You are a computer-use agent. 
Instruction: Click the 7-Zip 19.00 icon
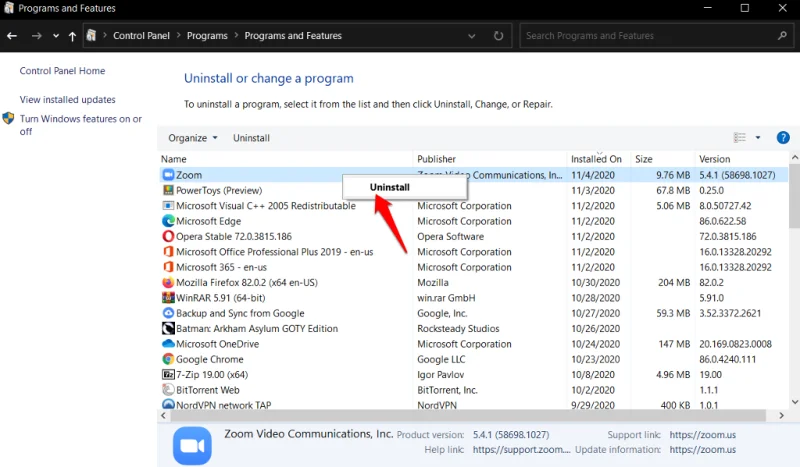[168, 374]
